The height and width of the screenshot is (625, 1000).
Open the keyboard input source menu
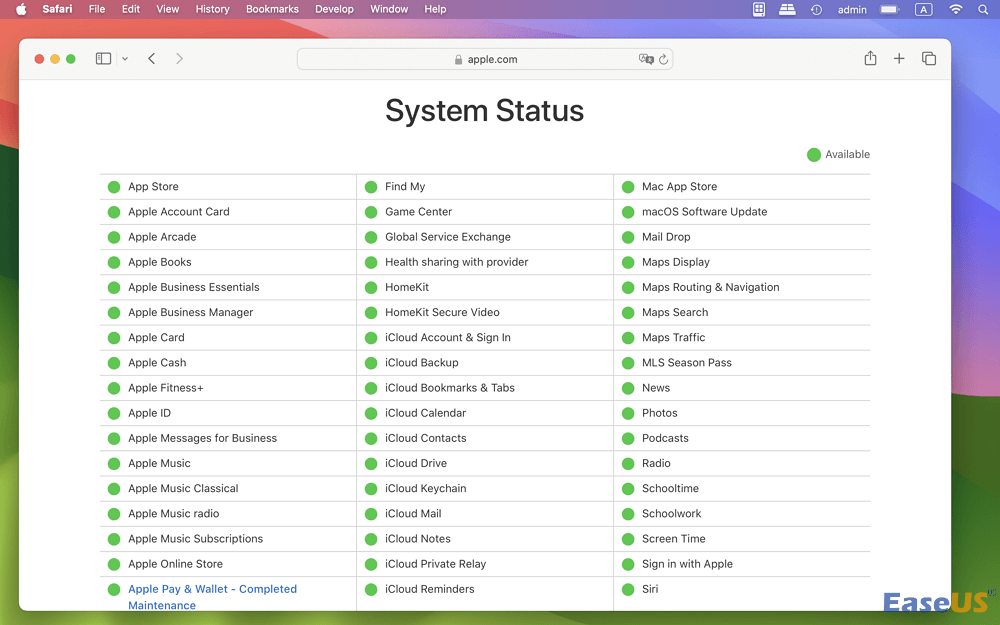pyautogui.click(x=924, y=9)
